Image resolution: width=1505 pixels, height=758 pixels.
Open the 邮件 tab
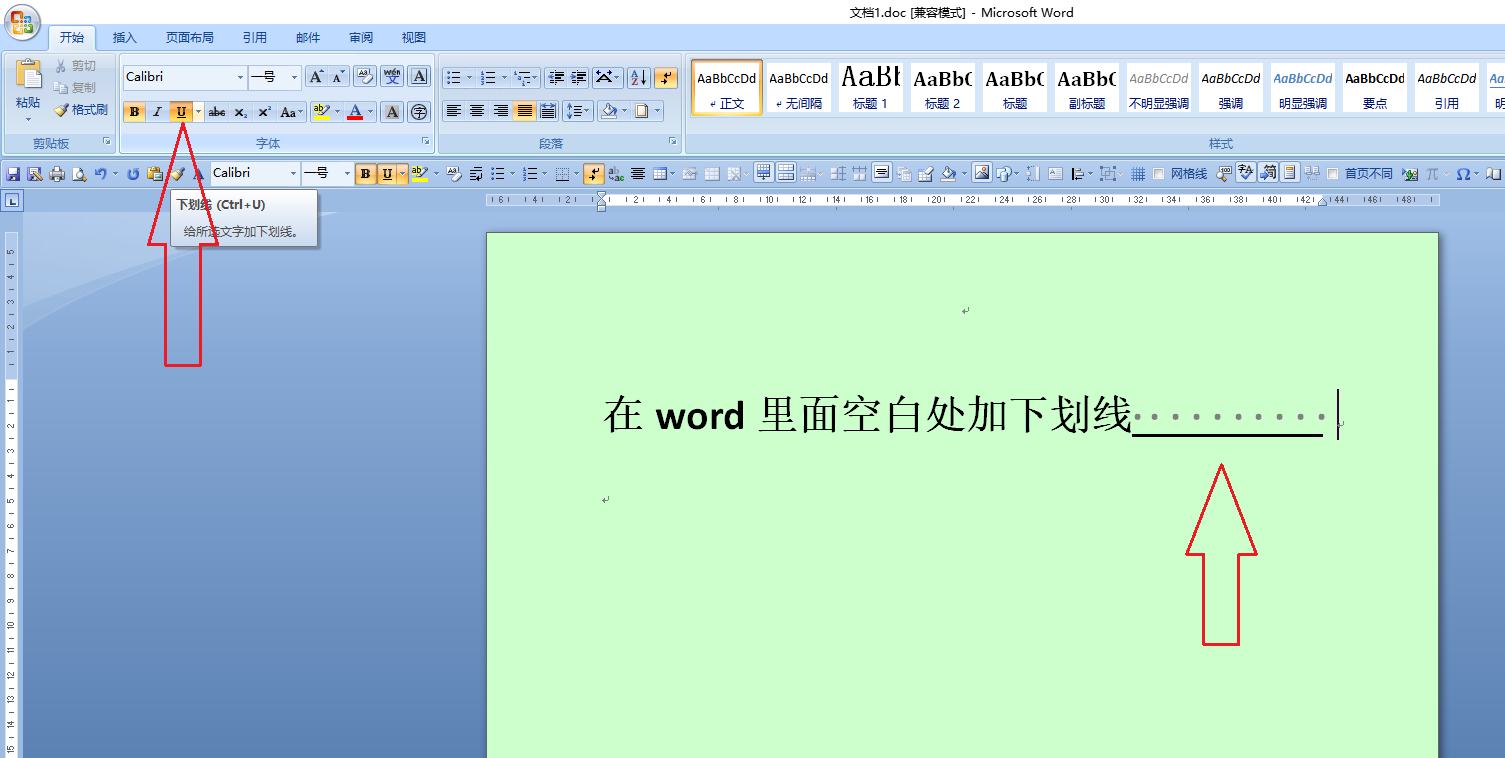(x=308, y=38)
